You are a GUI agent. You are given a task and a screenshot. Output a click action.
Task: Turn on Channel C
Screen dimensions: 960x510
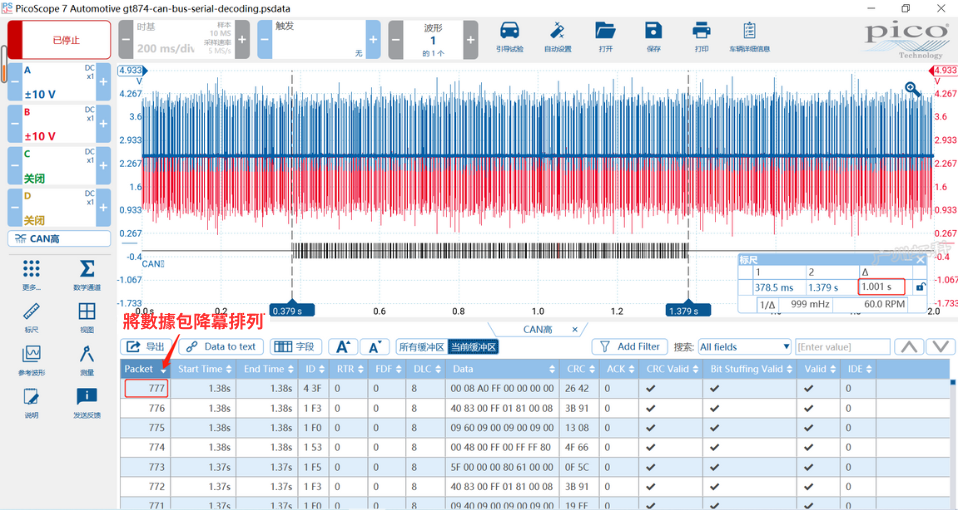pyautogui.click(x=59, y=166)
